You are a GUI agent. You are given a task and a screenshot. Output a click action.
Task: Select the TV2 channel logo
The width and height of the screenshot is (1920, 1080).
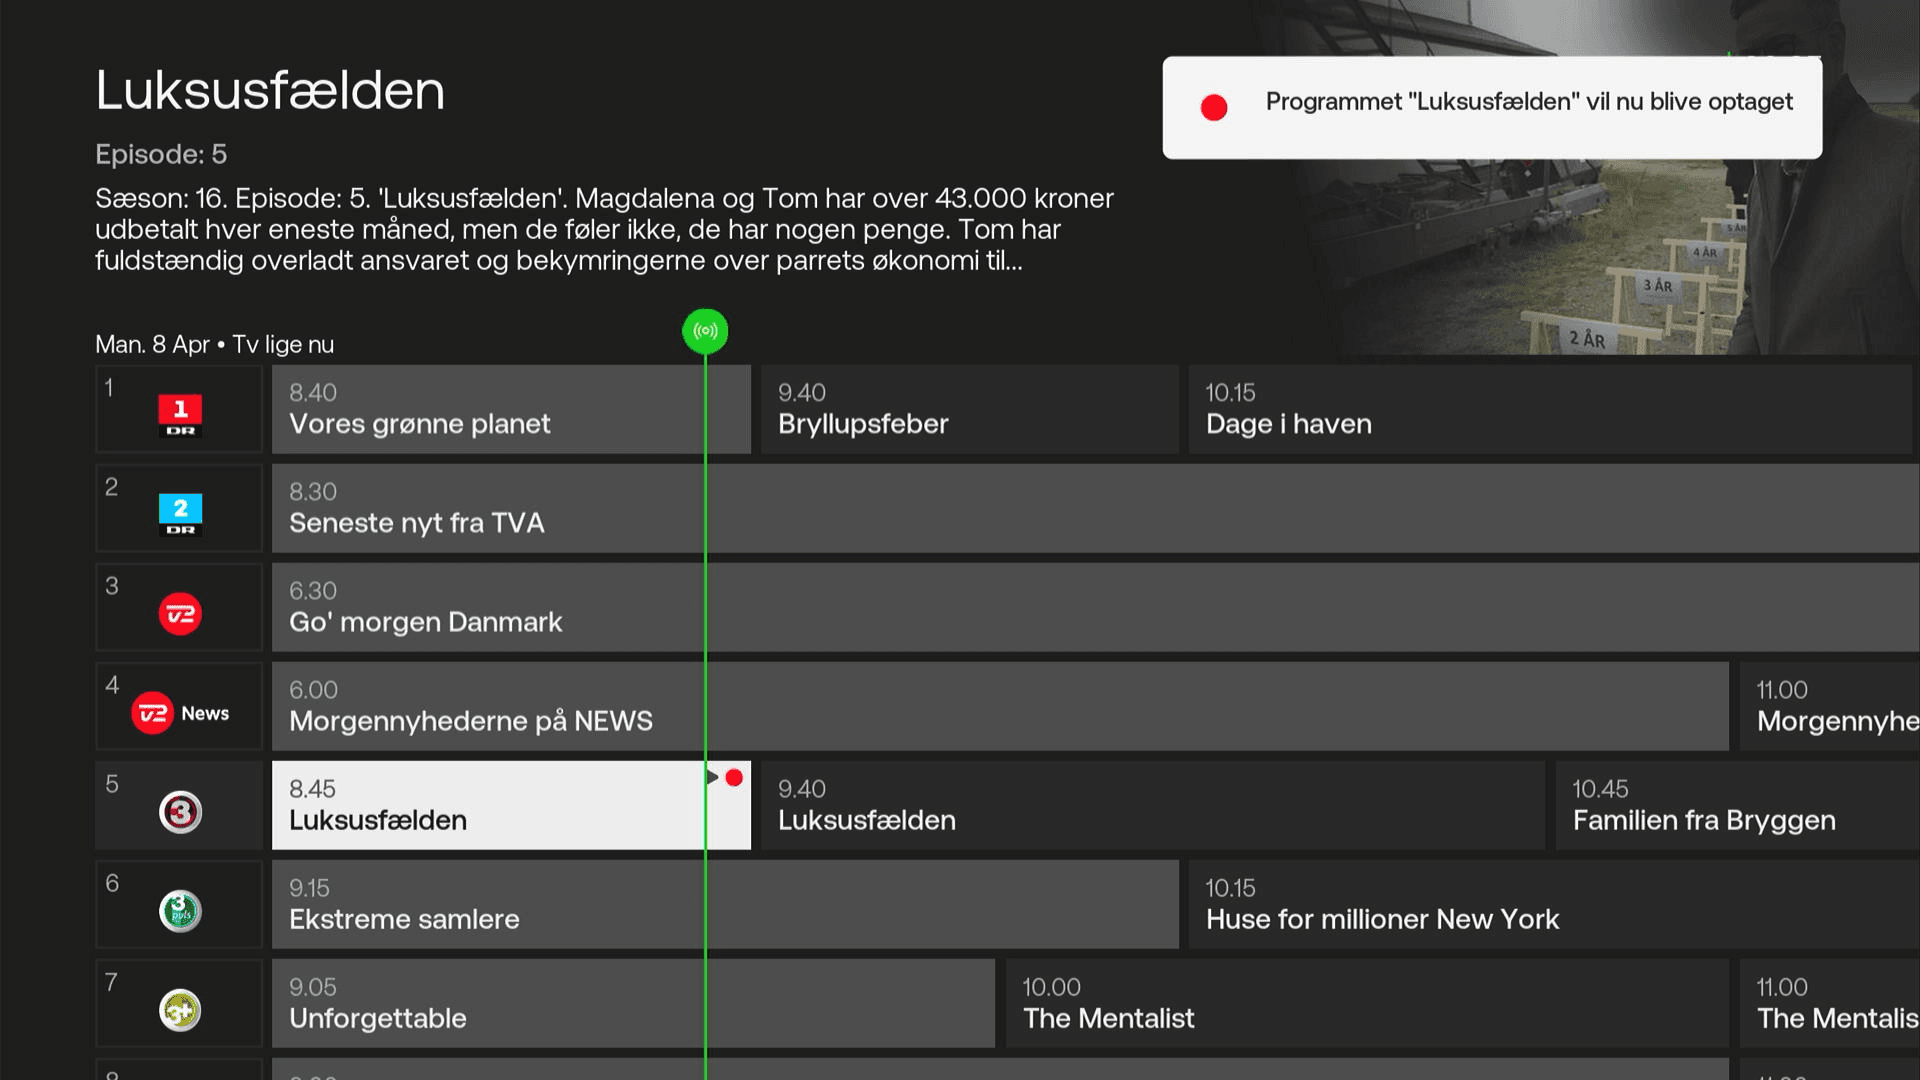pyautogui.click(x=180, y=613)
